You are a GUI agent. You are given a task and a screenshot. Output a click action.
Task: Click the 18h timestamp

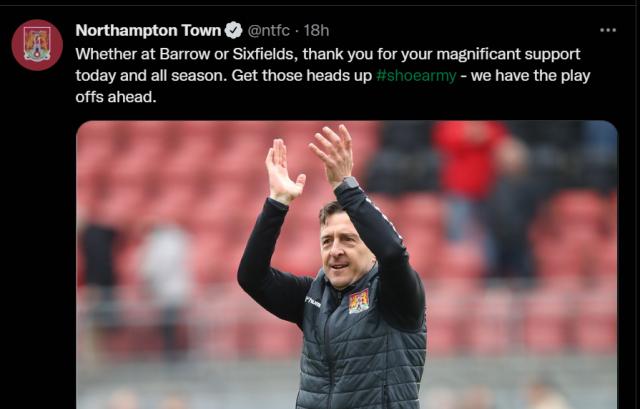316,30
